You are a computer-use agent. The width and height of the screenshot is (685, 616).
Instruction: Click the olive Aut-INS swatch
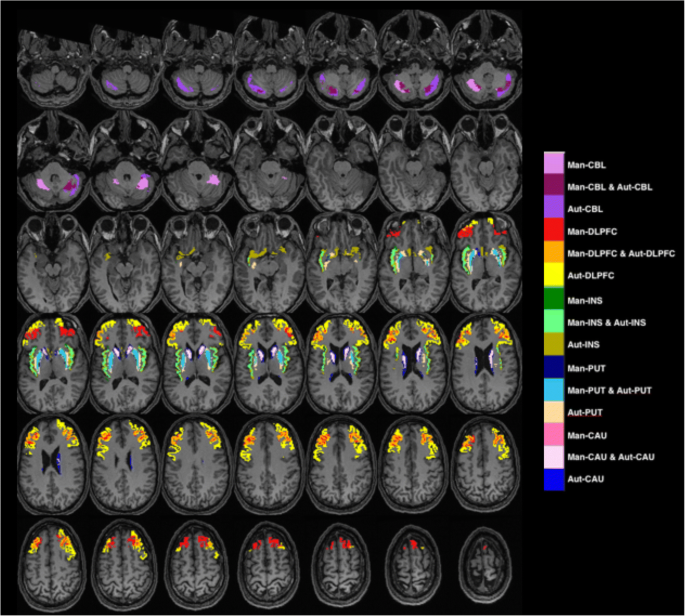point(554,344)
